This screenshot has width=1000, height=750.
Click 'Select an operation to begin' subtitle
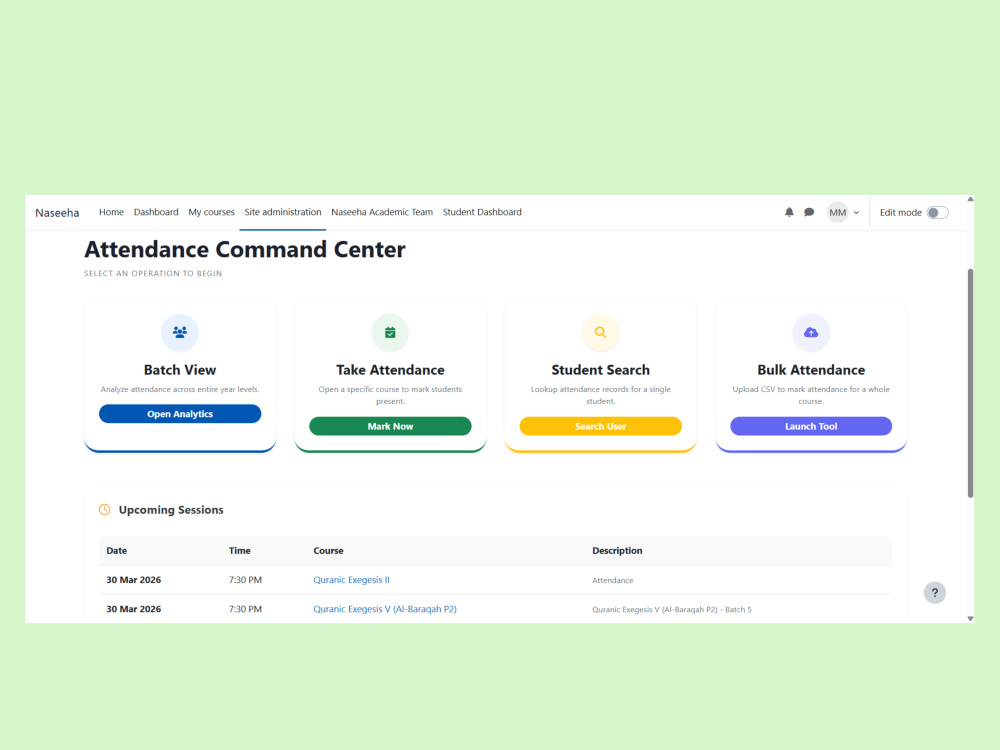(153, 274)
